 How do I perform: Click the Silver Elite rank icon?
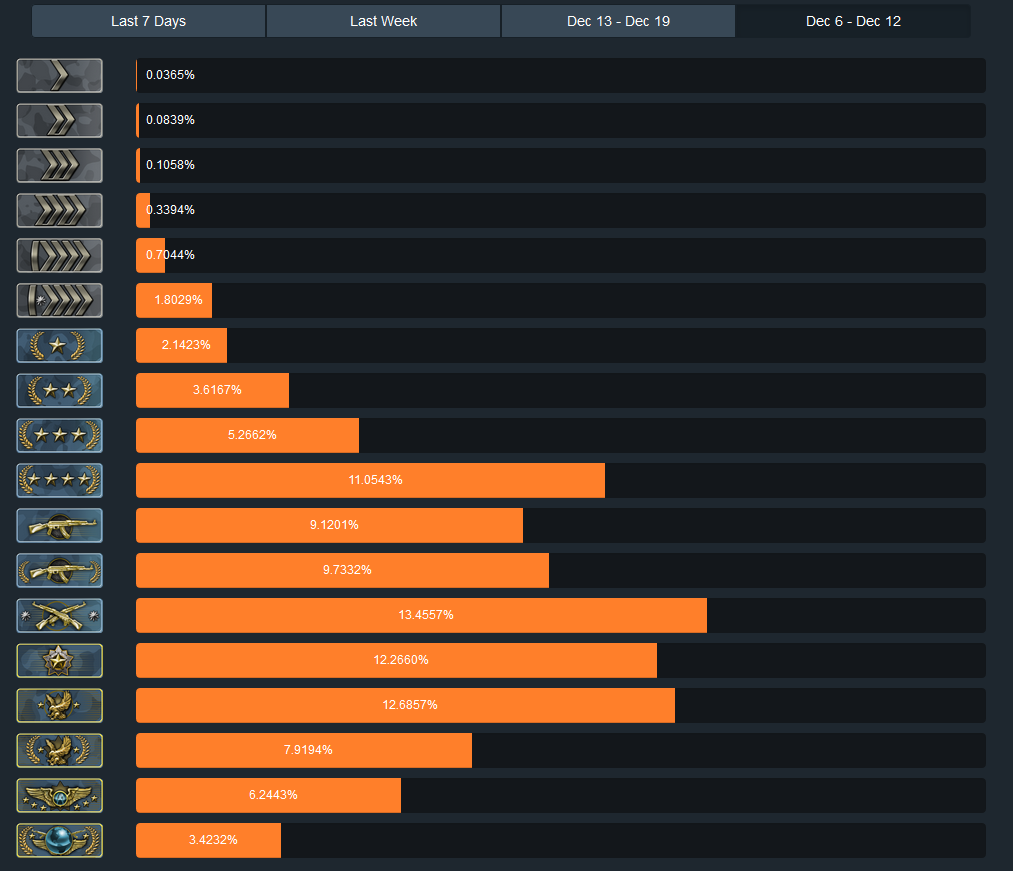coord(59,255)
